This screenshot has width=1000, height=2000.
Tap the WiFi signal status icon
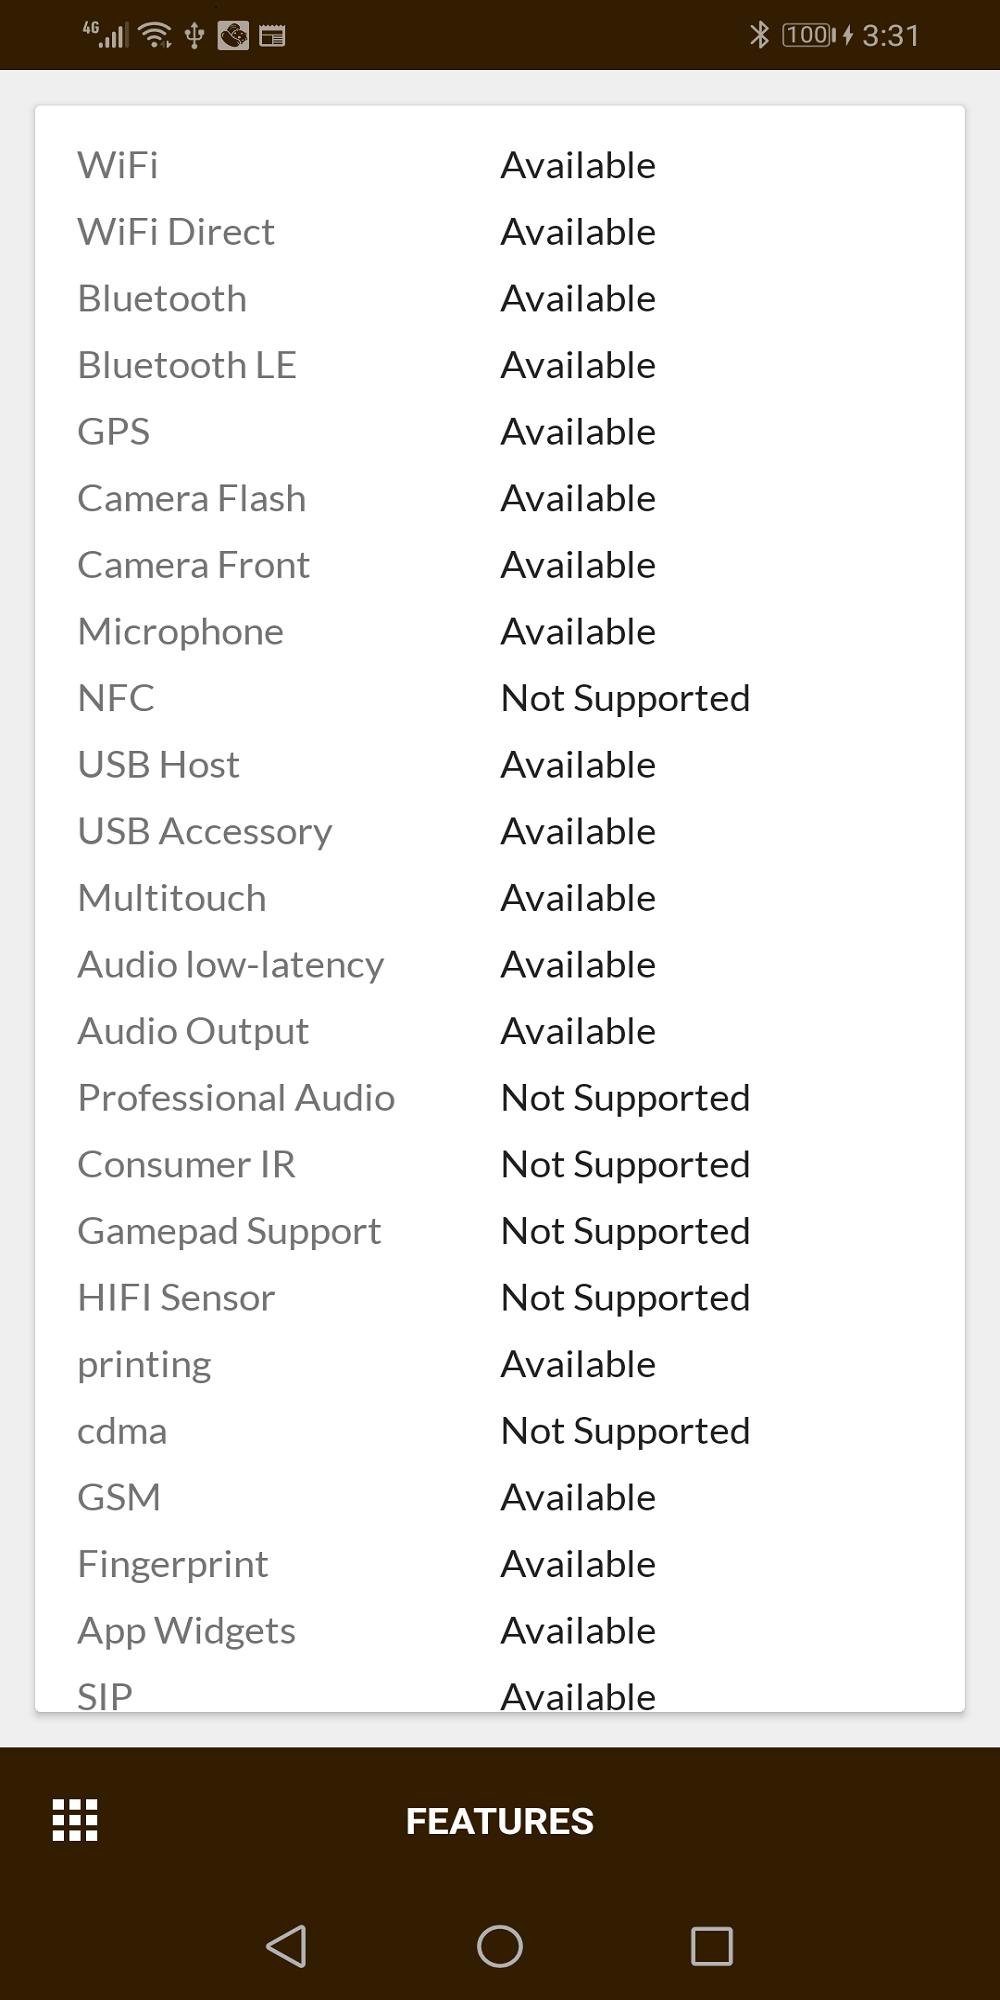[155, 35]
